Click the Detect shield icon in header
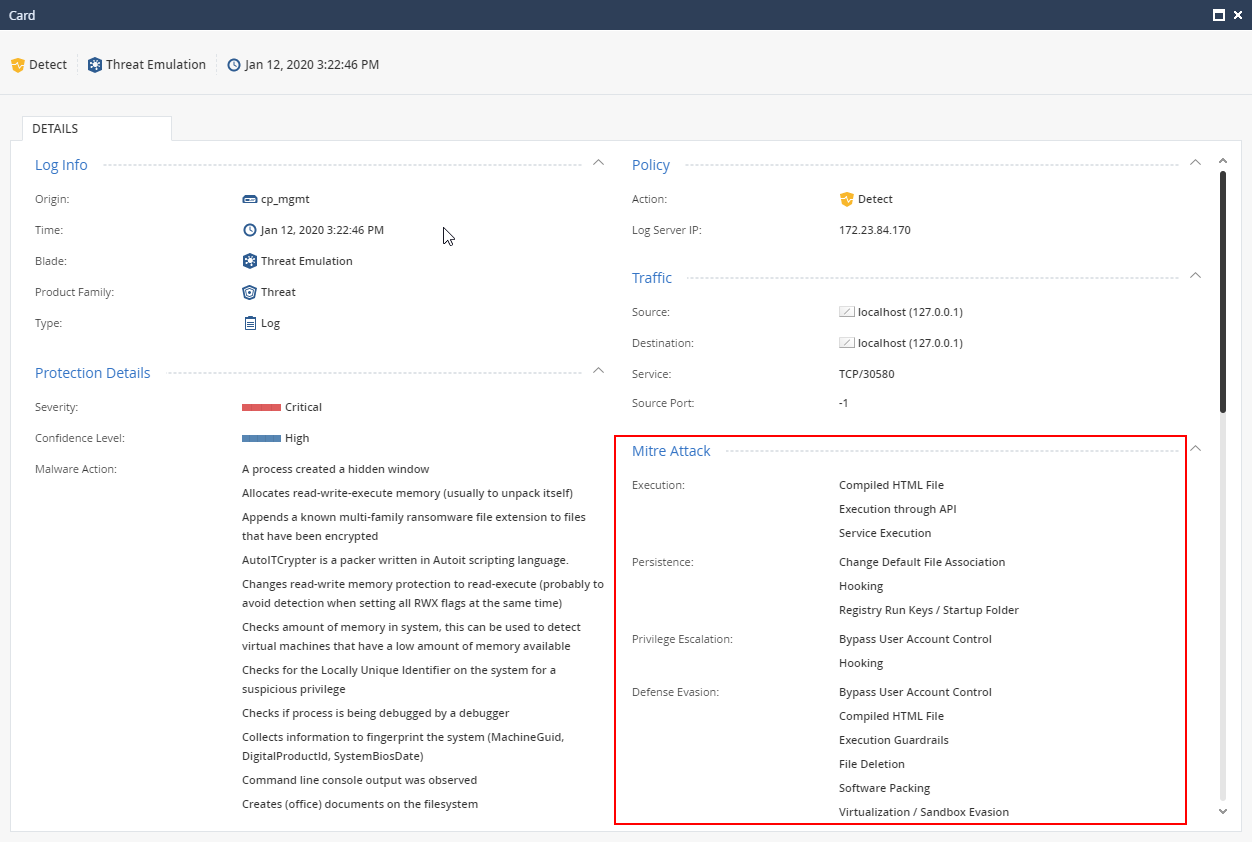 coord(17,65)
